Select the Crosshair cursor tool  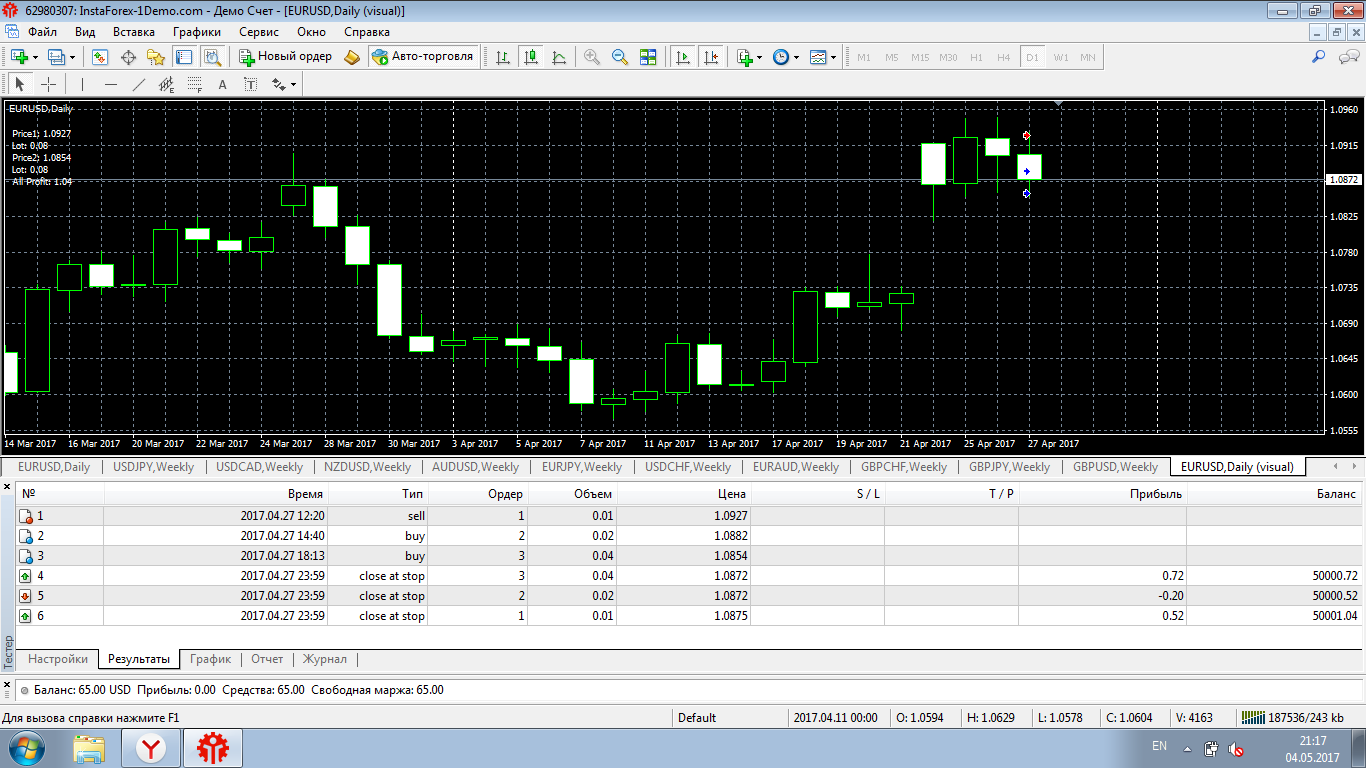[48, 85]
